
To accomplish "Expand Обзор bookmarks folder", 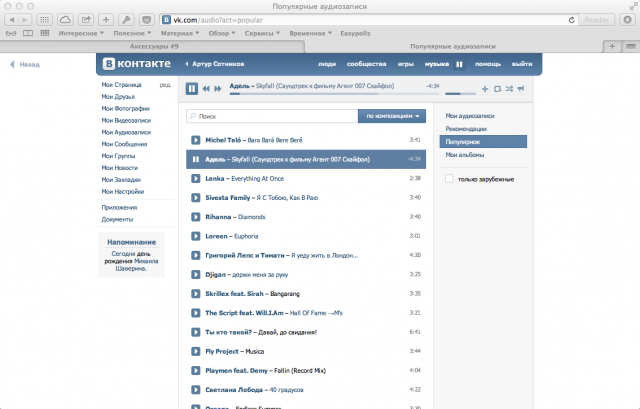I will point(222,33).
